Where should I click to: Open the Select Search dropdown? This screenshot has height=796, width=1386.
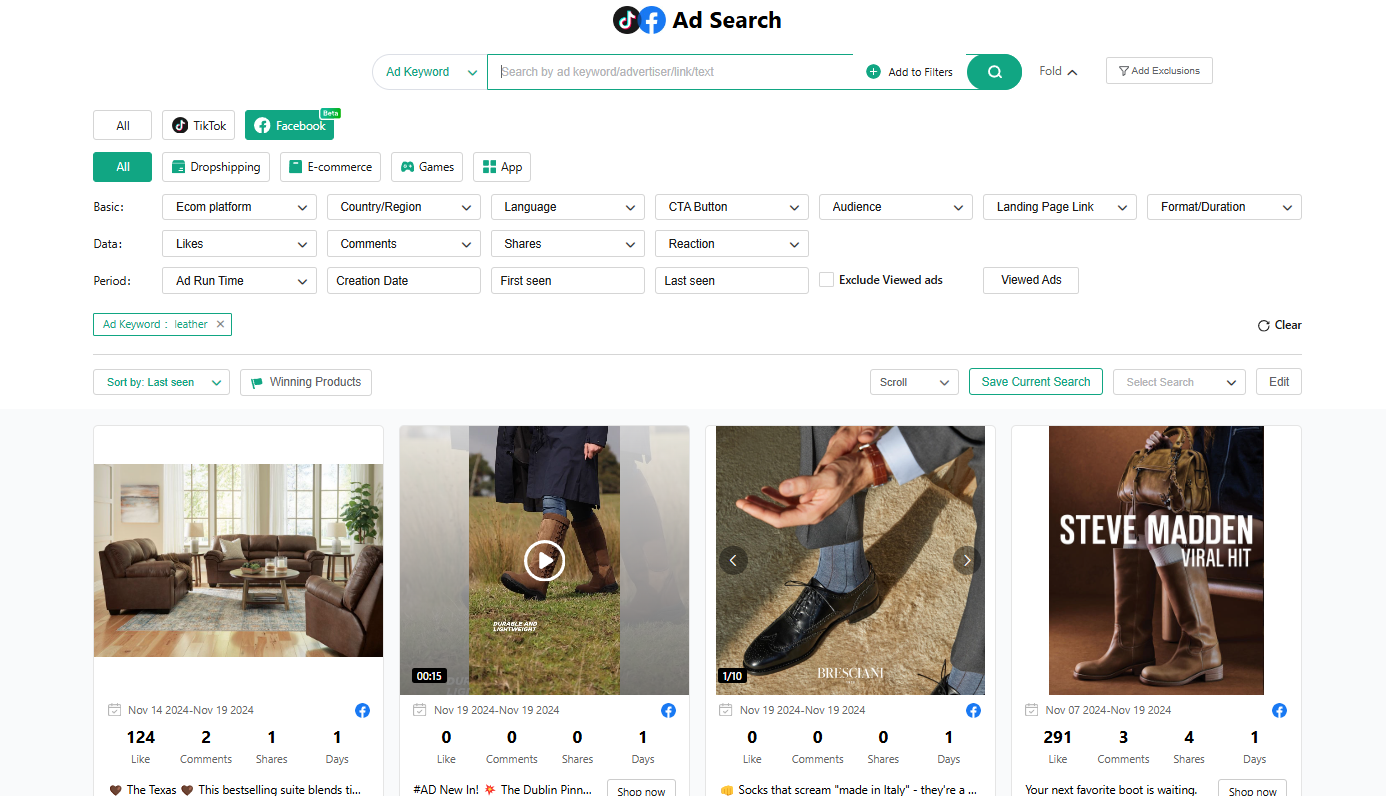[x=1179, y=382]
